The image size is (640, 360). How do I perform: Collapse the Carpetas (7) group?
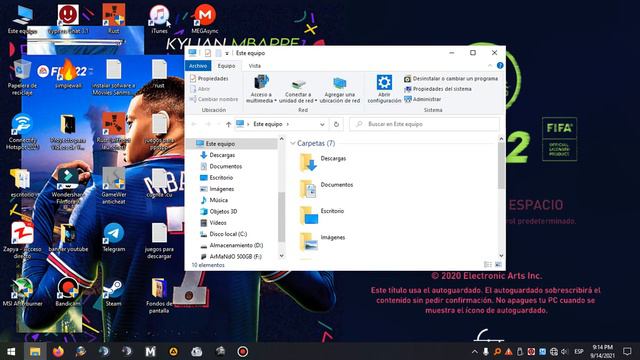pyautogui.click(x=293, y=143)
